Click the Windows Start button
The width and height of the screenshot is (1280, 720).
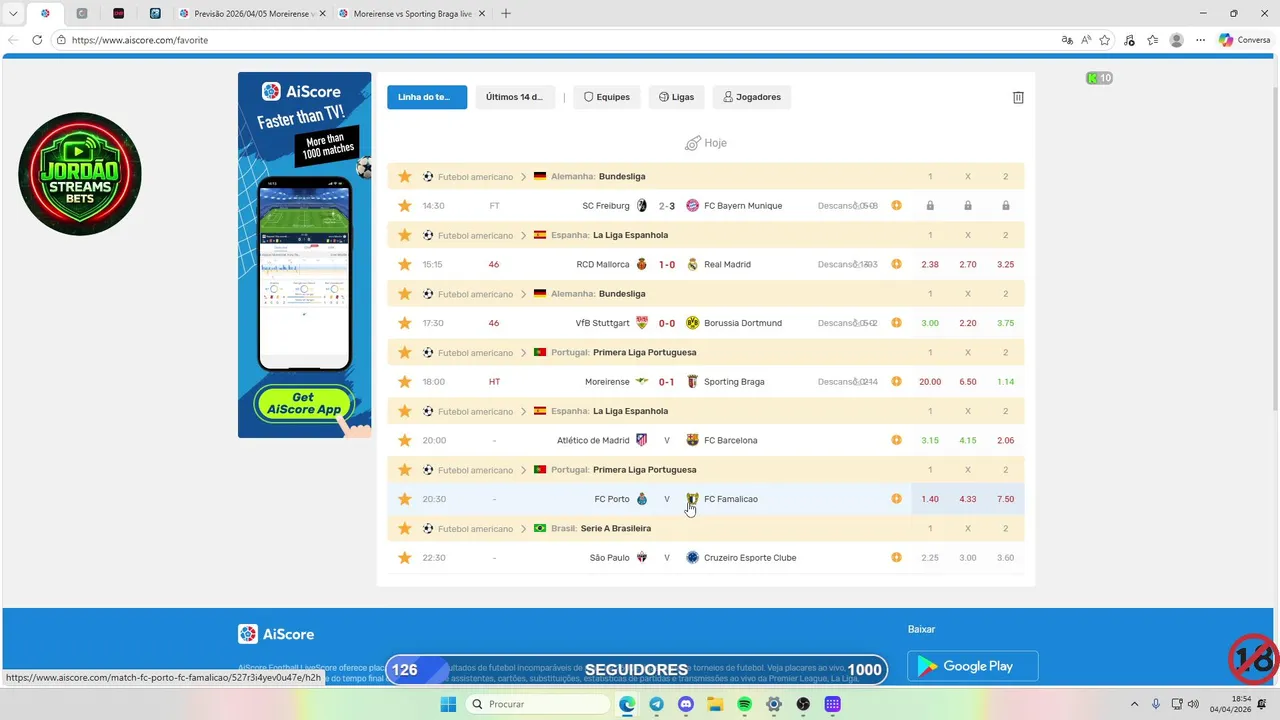(448, 704)
